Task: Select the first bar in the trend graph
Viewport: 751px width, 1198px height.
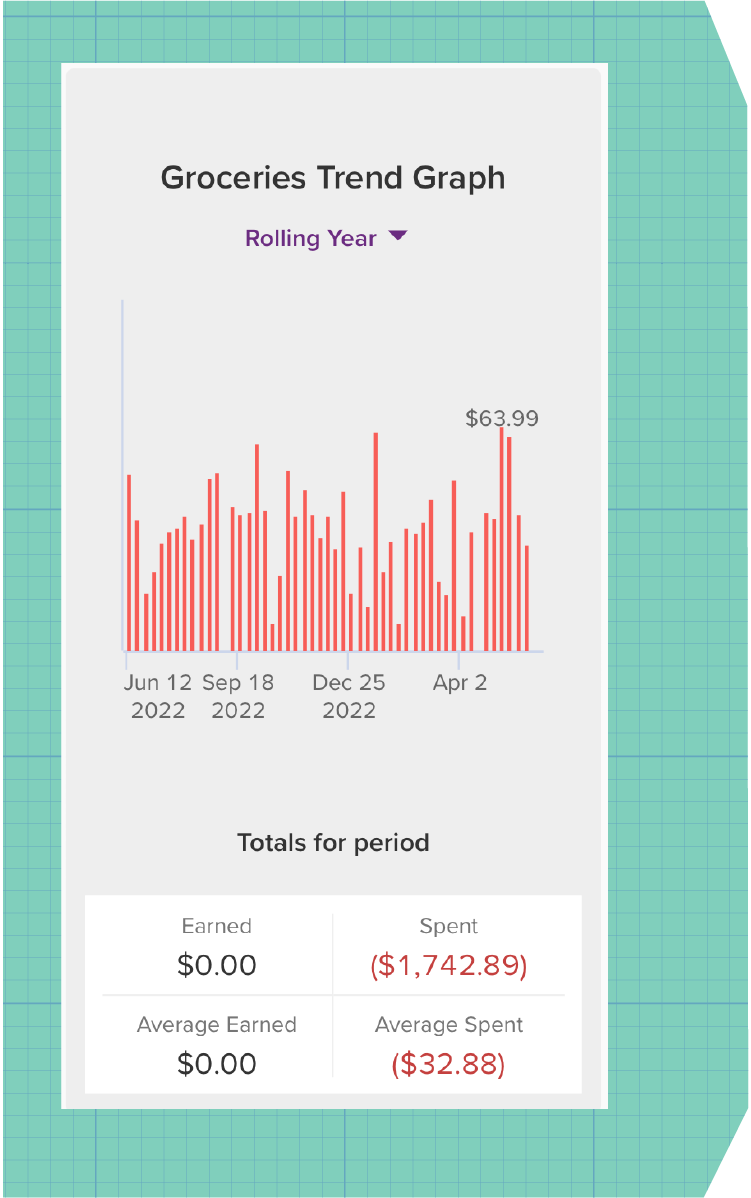Action: coord(129,562)
